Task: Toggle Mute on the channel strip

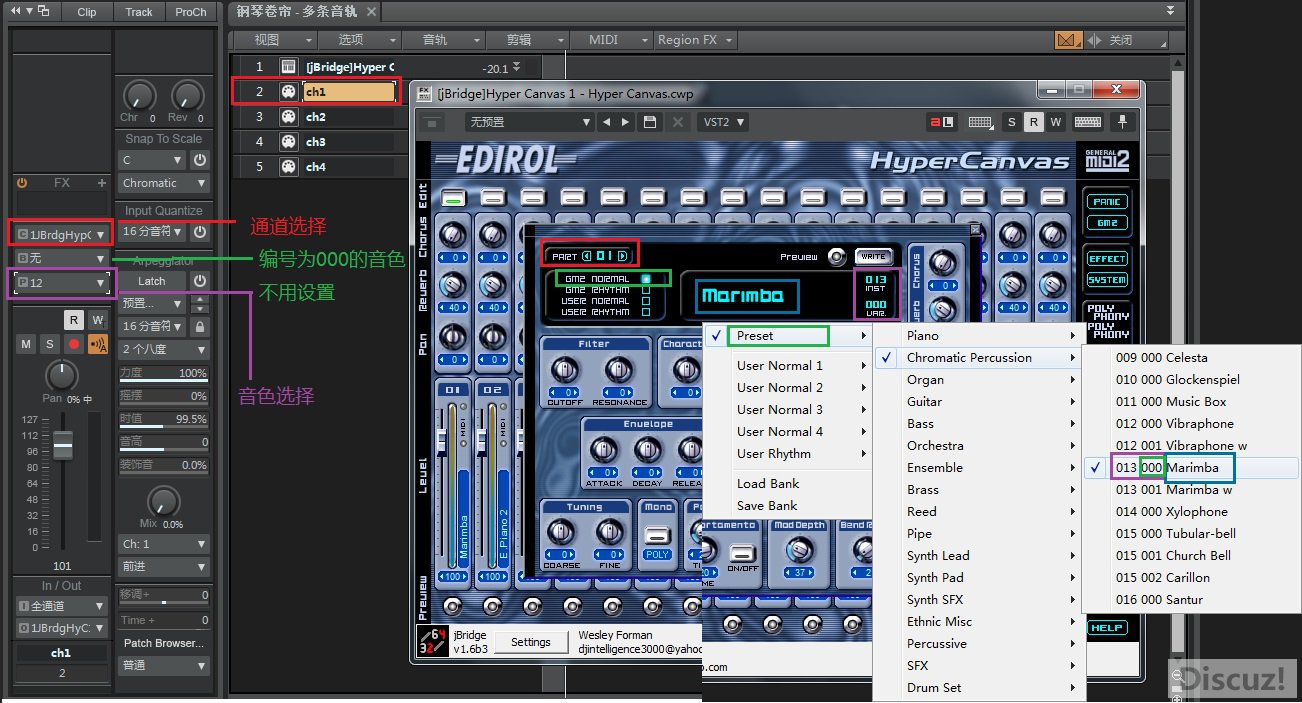Action: click(x=26, y=344)
